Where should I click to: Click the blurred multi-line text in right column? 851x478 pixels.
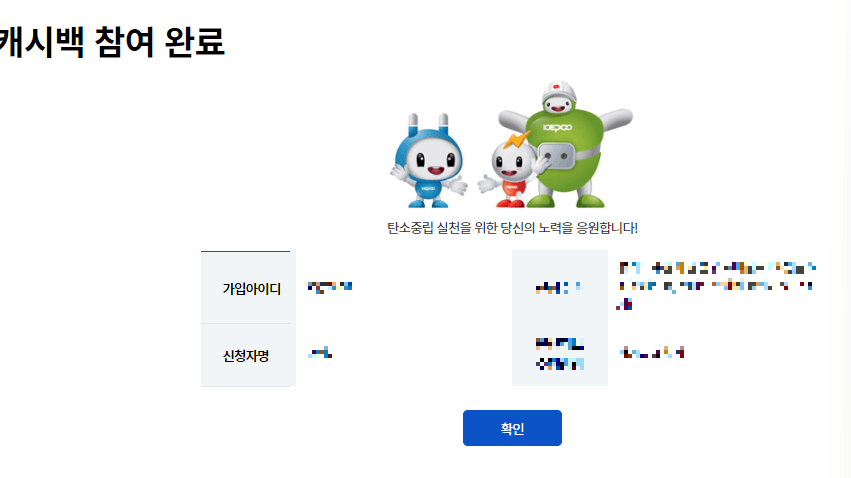pyautogui.click(x=716, y=285)
